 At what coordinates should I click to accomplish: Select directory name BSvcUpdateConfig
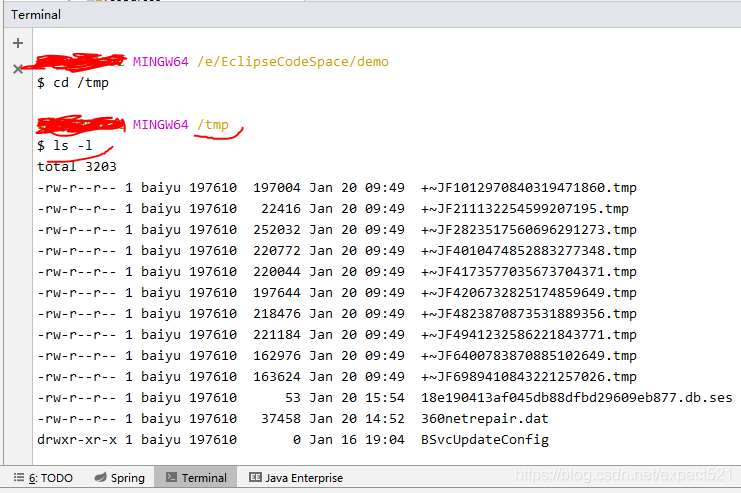(x=485, y=440)
